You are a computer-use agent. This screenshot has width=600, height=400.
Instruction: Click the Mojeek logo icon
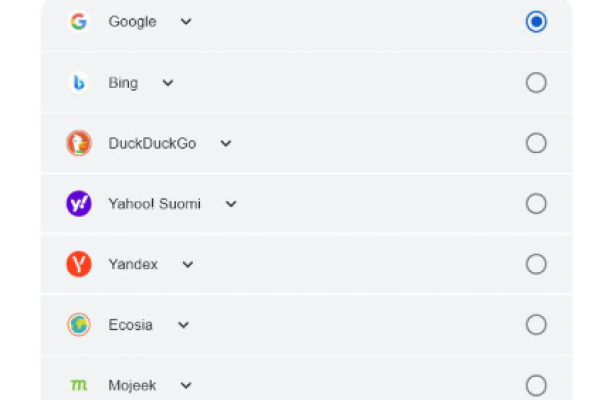tap(79, 385)
